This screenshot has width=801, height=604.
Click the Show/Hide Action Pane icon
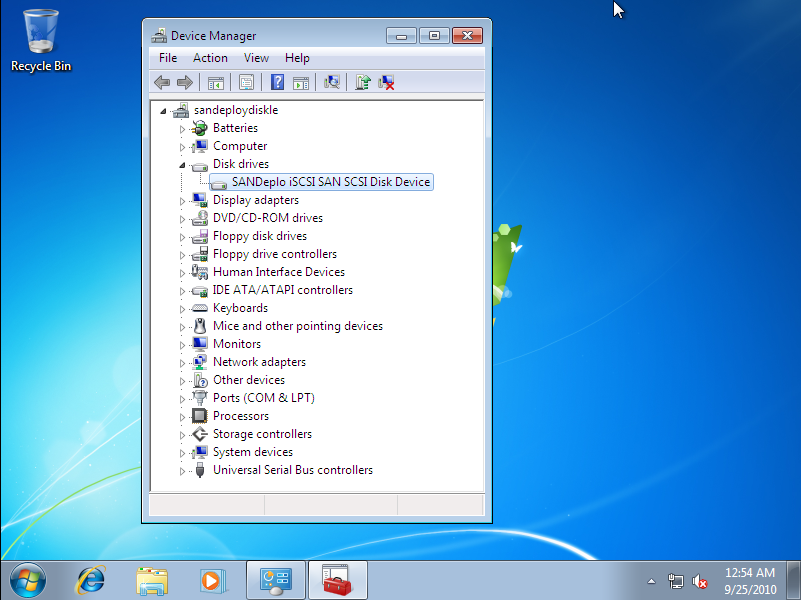click(301, 82)
